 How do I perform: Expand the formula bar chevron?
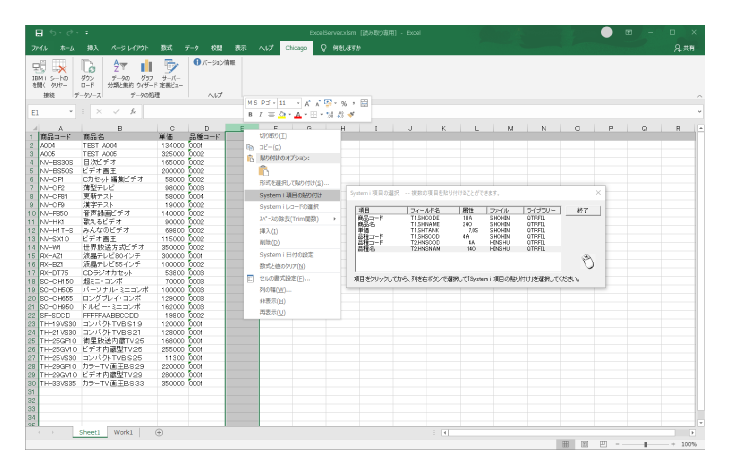click(699, 112)
